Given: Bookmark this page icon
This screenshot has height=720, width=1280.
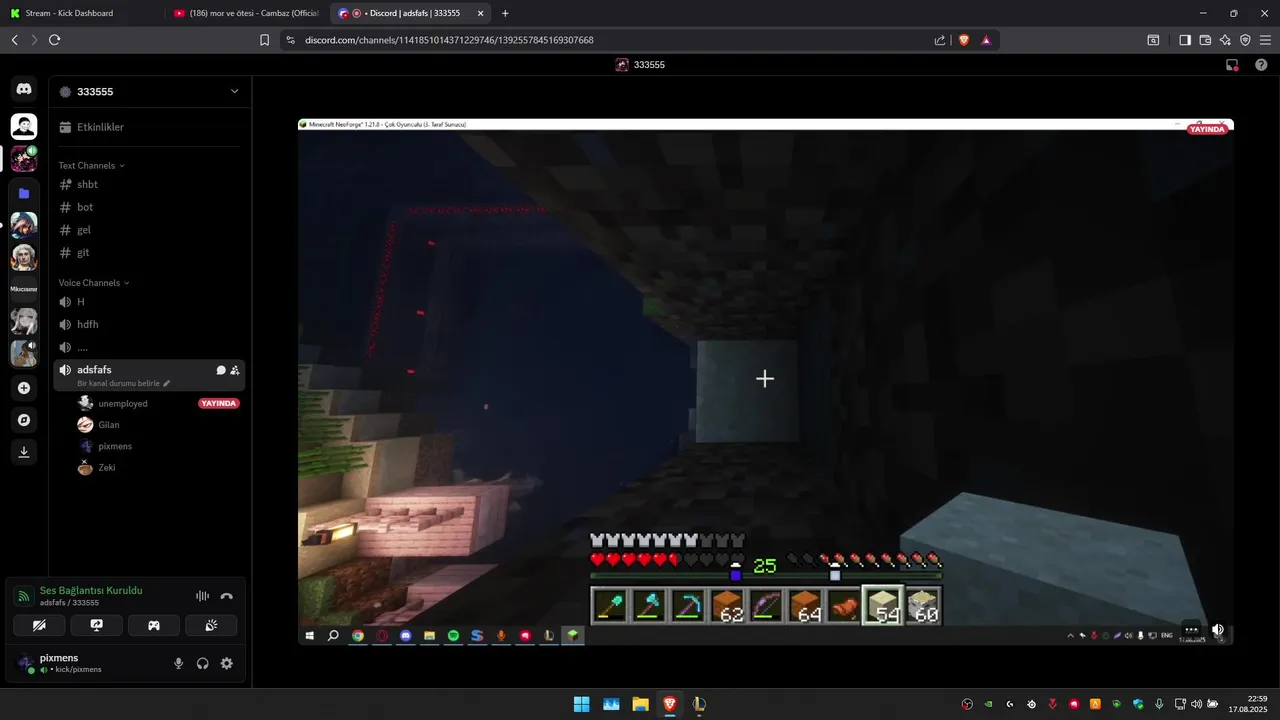Looking at the screenshot, I should coord(264,40).
